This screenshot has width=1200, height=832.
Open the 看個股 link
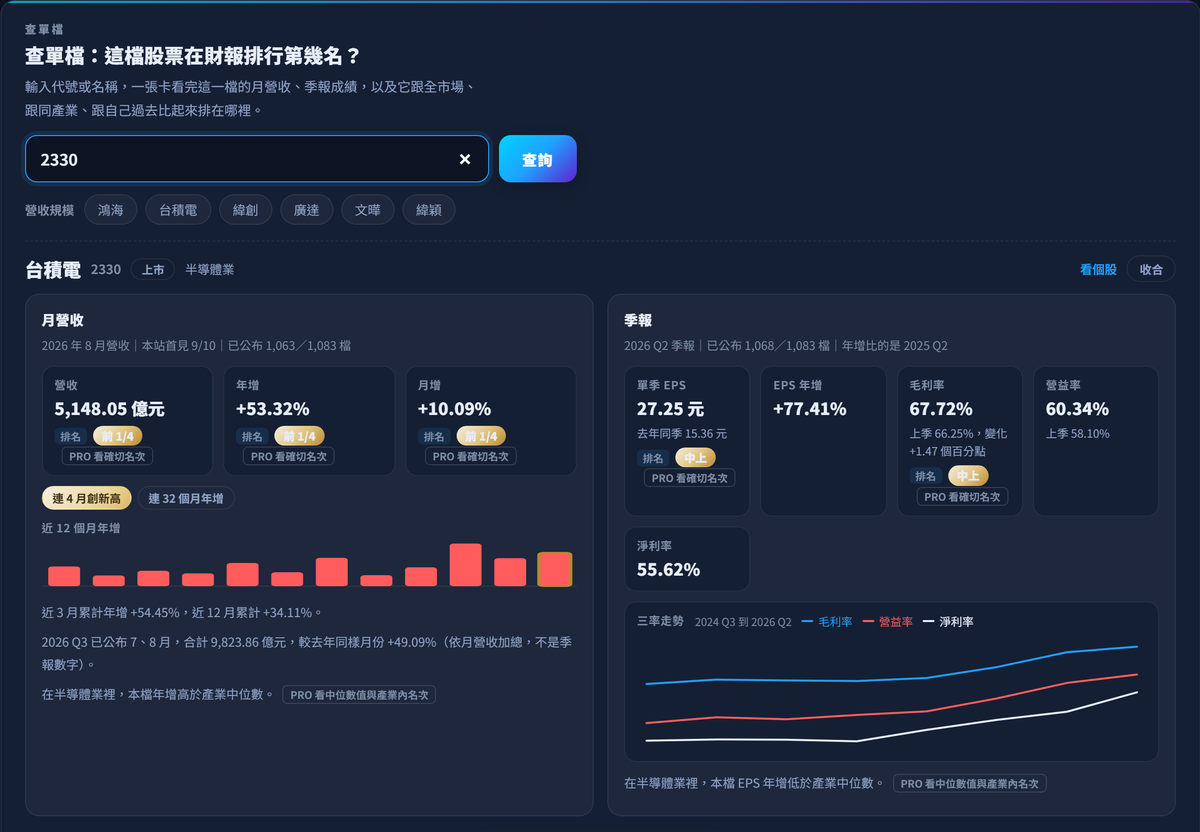[1098, 270]
